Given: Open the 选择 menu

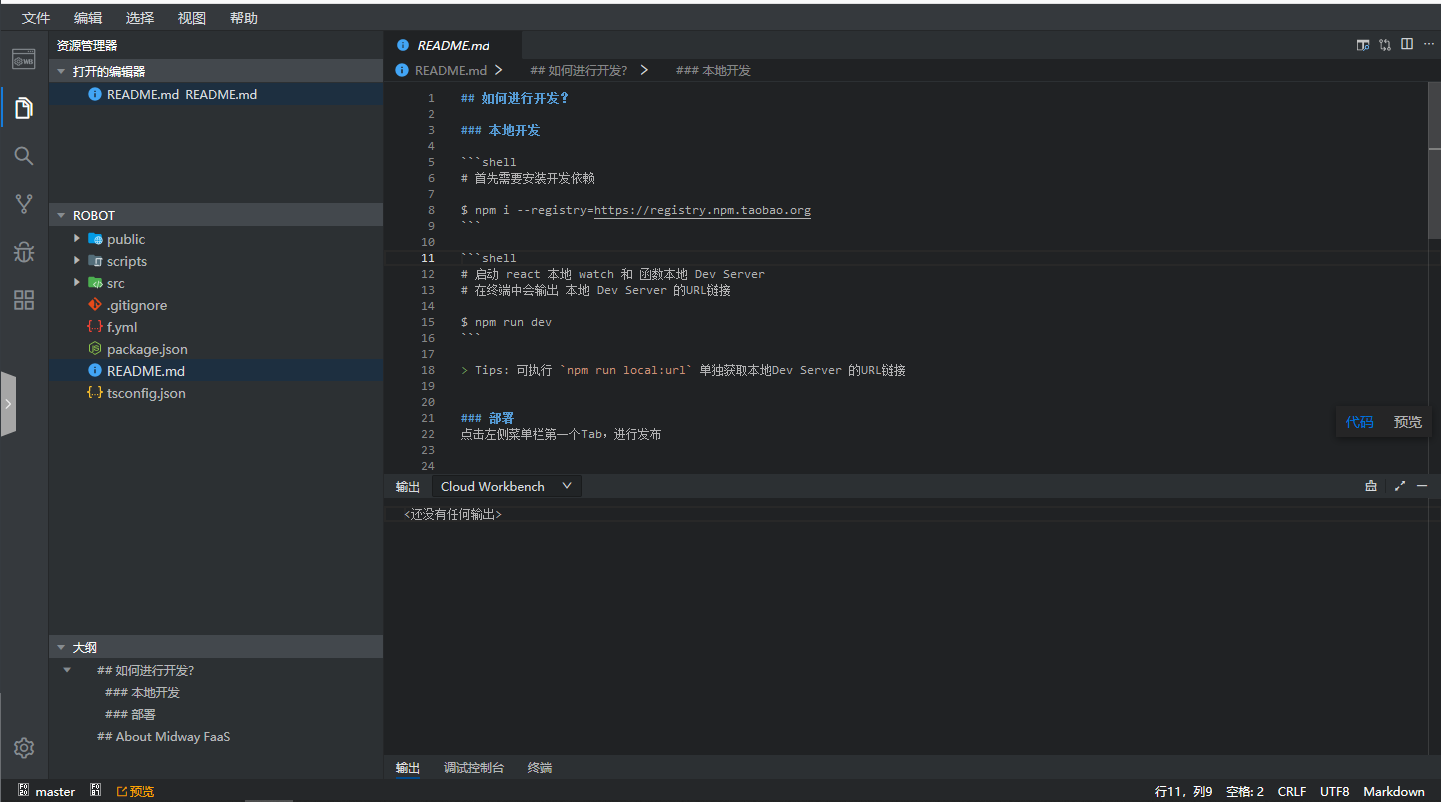Looking at the screenshot, I should click(x=140, y=18).
